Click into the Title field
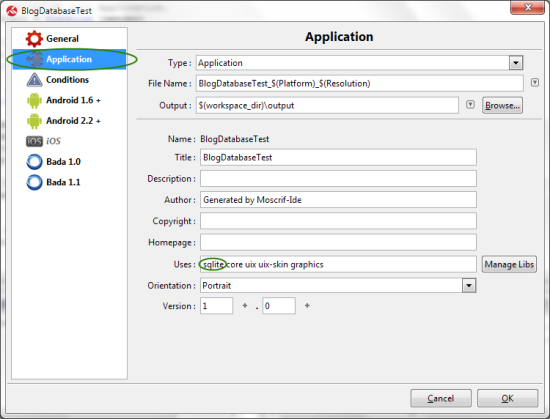This screenshot has width=550, height=419. coord(338,157)
